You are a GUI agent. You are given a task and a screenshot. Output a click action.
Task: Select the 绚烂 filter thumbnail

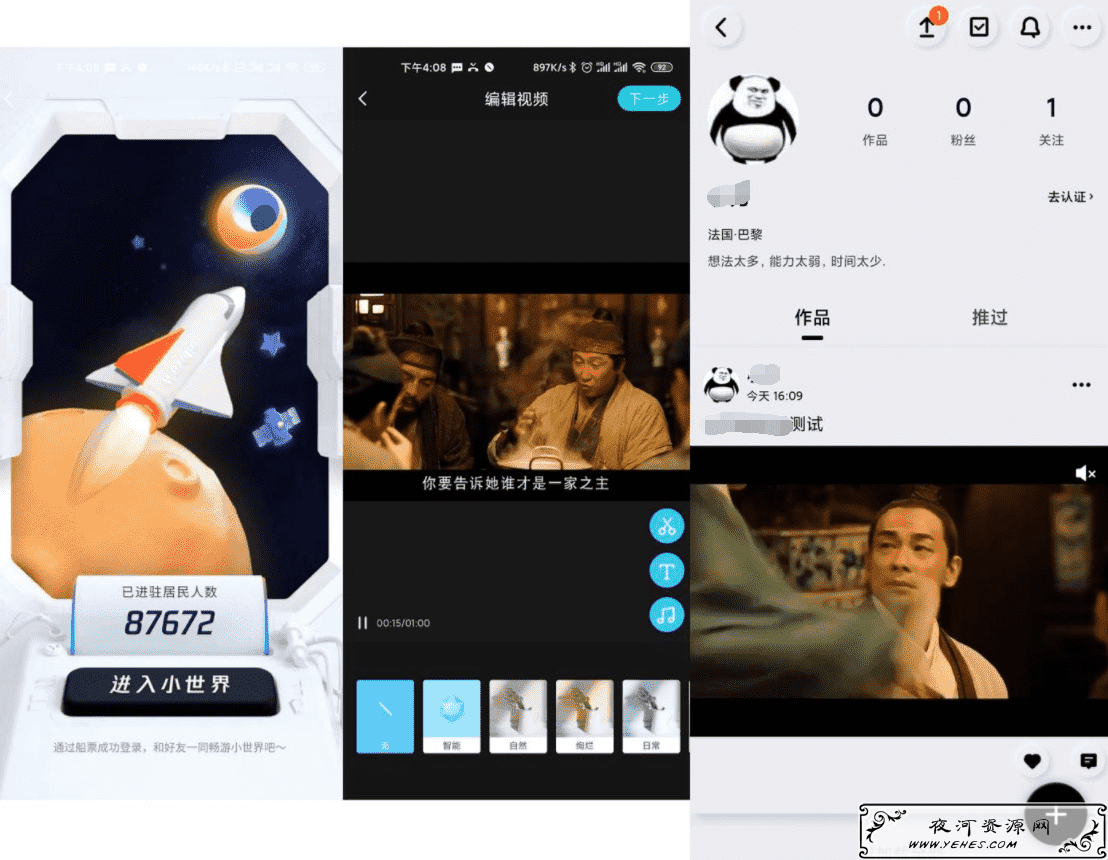pos(584,716)
